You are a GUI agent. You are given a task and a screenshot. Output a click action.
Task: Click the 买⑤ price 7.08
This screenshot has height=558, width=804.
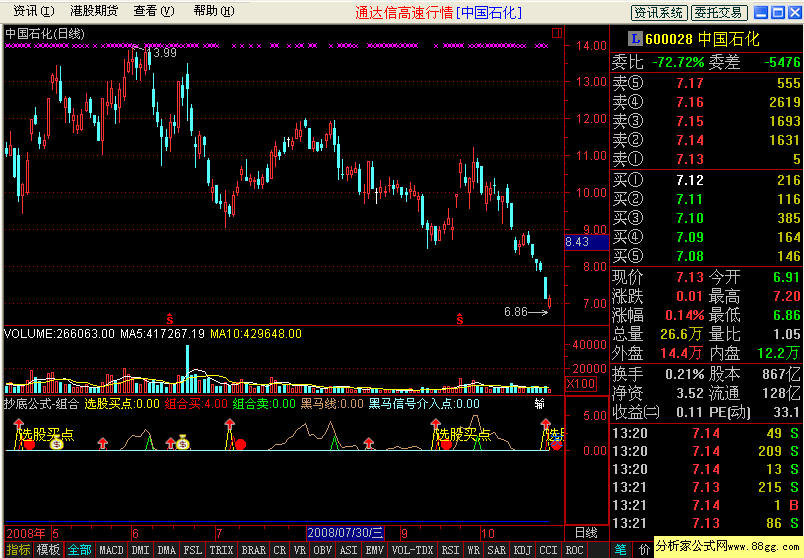coord(690,256)
